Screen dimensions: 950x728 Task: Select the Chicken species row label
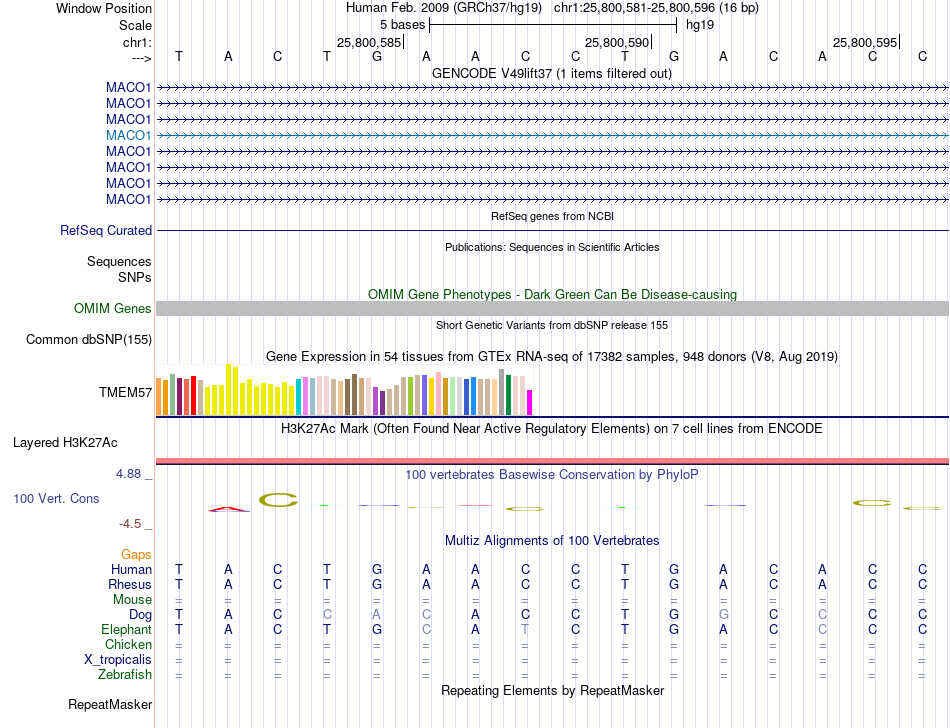[128, 644]
